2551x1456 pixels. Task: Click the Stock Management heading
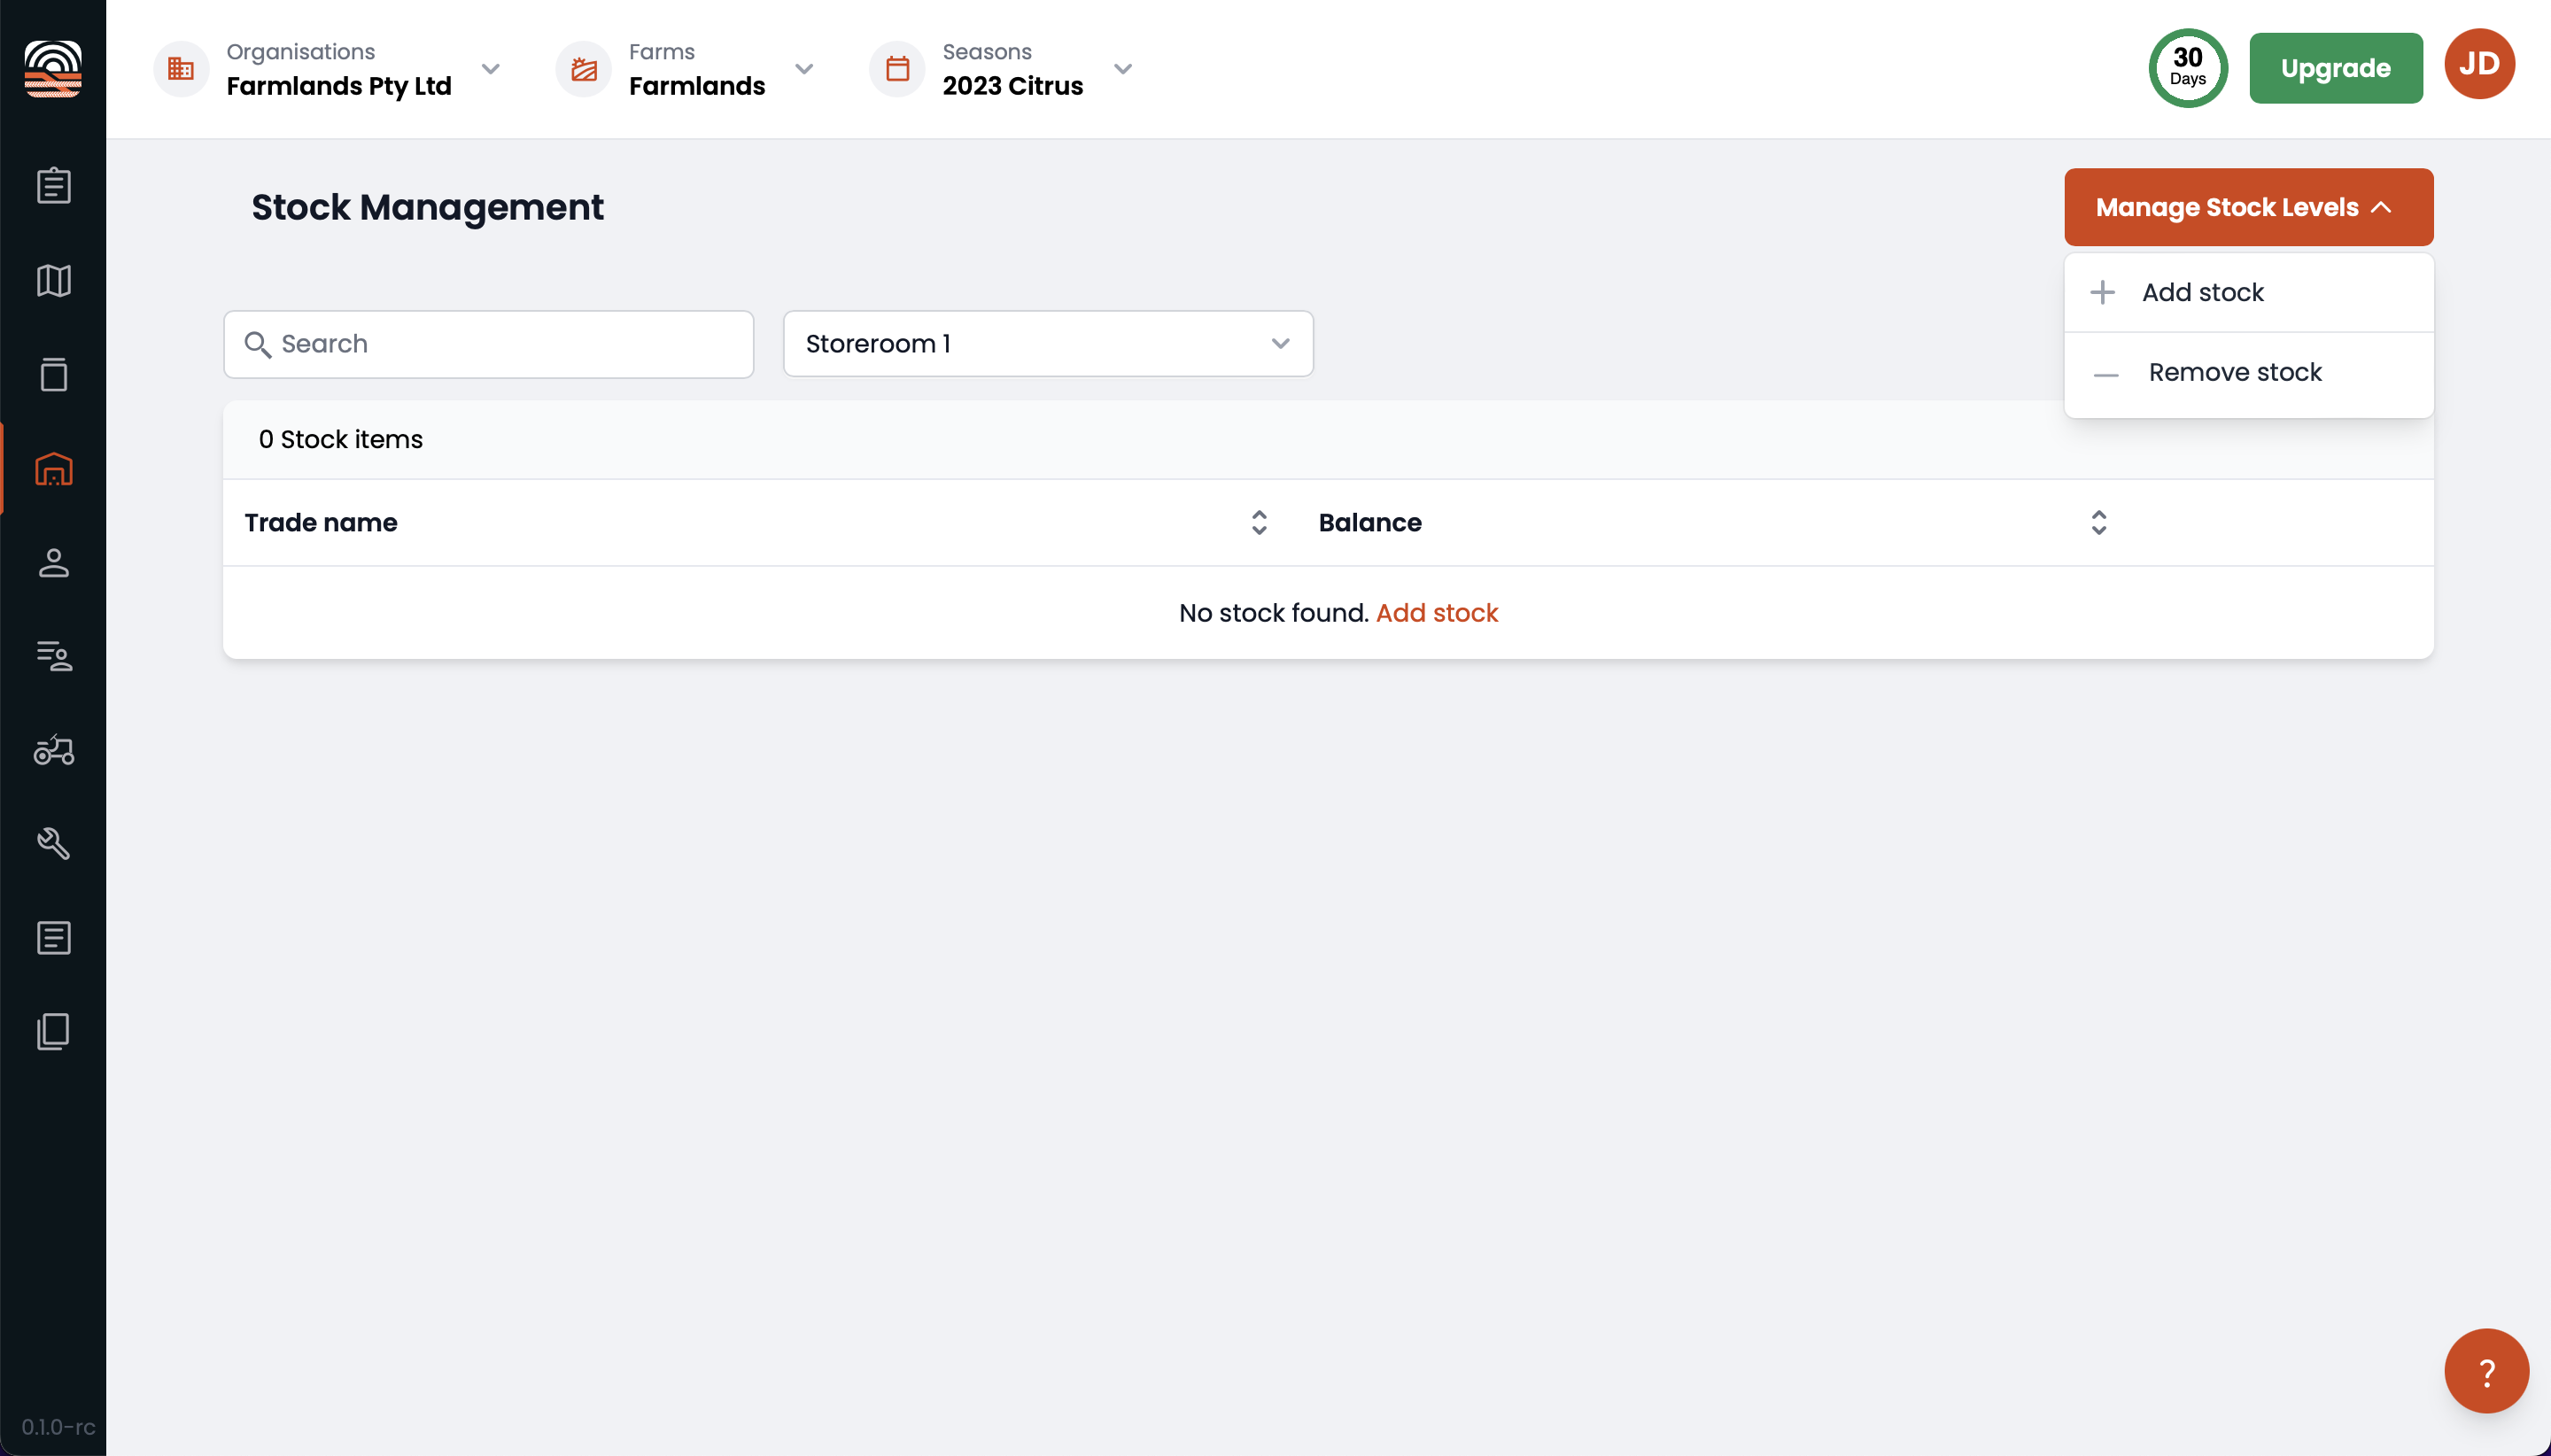click(x=427, y=207)
